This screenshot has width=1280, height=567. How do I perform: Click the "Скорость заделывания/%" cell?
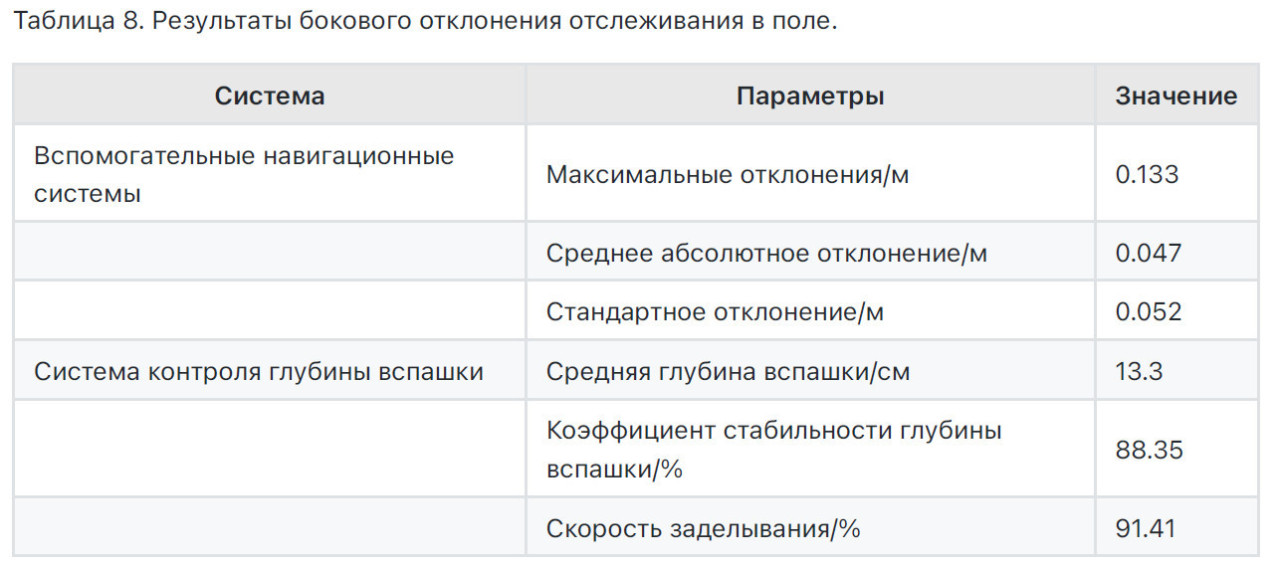coord(703,528)
